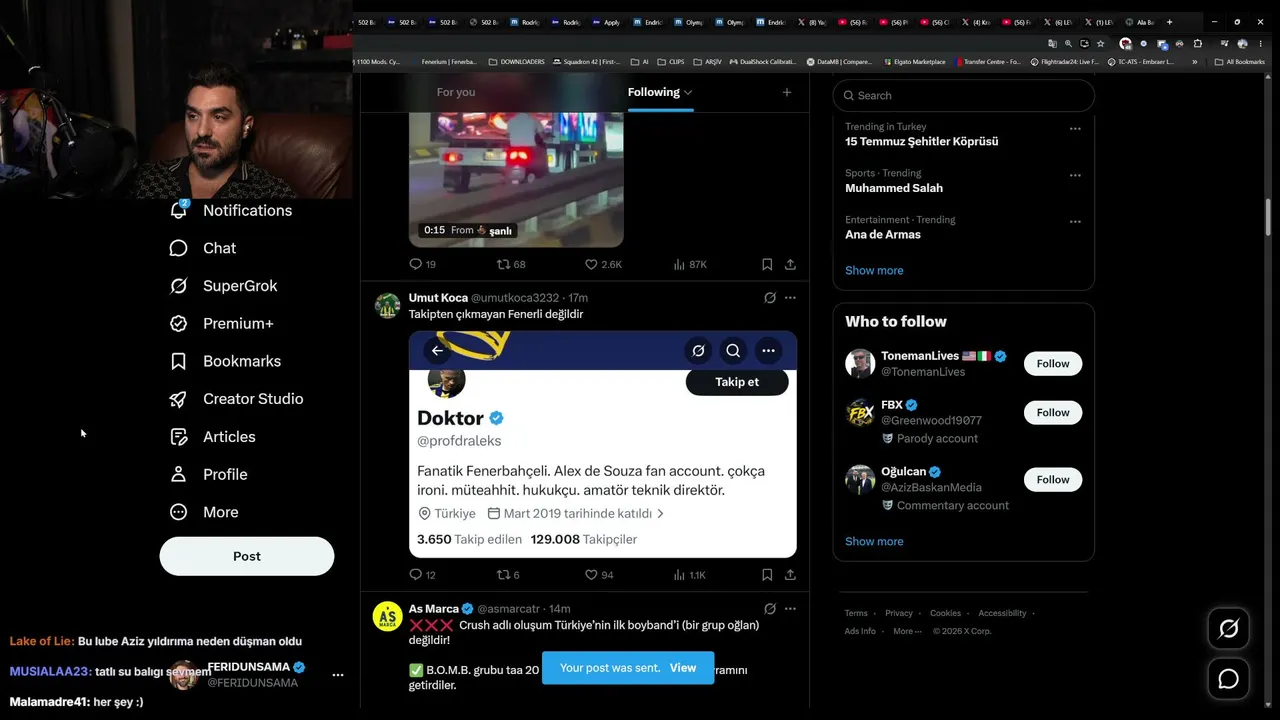Open the floating messages drawer button

[1228, 680]
